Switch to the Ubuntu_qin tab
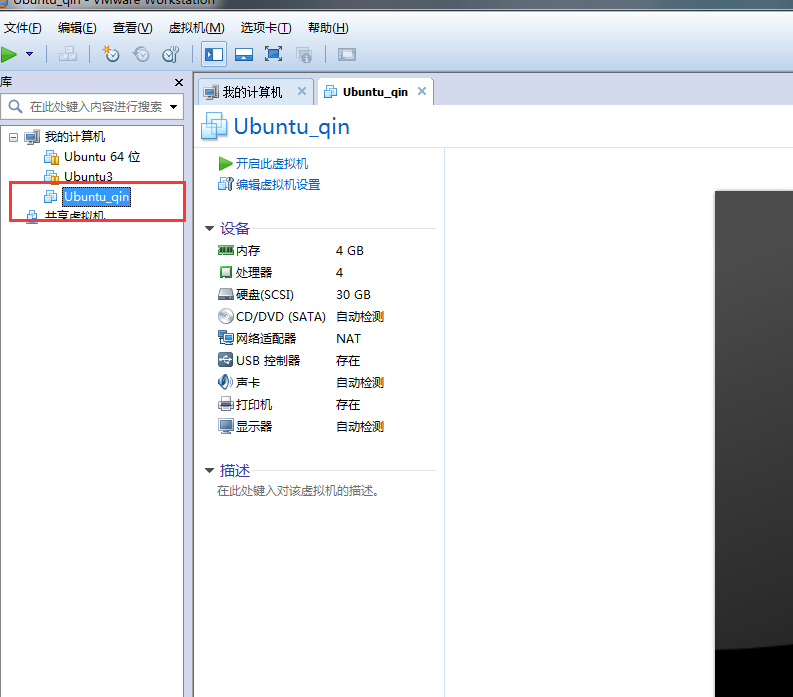Viewport: 793px width, 697px height. (375, 92)
